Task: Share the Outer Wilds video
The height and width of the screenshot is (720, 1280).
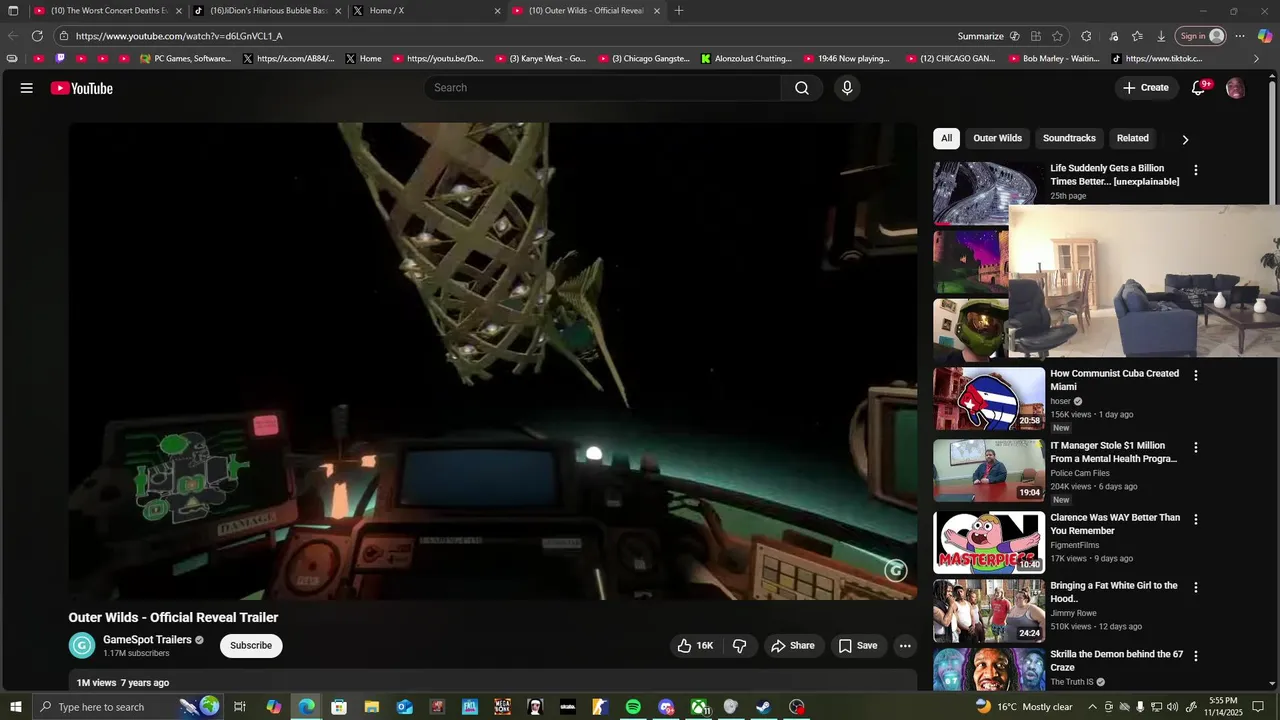Action: coord(792,646)
